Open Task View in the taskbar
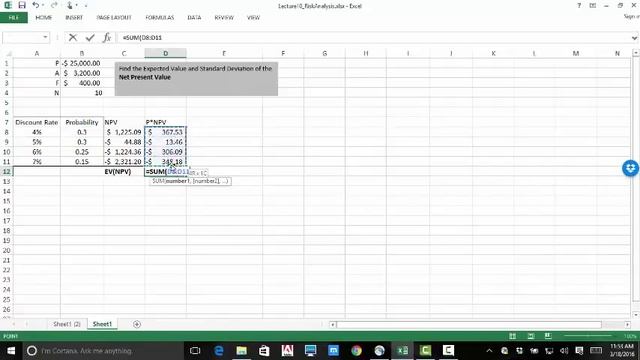Image resolution: width=640 pixels, height=360 pixels. click(195, 351)
